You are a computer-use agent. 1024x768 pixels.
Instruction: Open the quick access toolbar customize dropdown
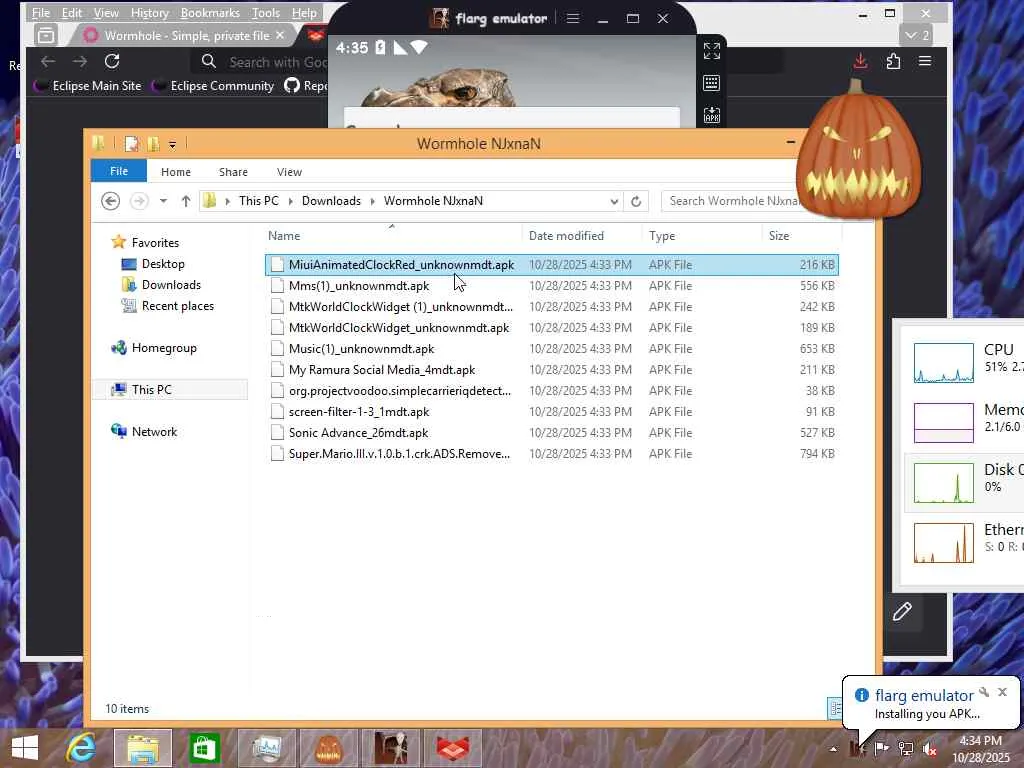tap(172, 144)
